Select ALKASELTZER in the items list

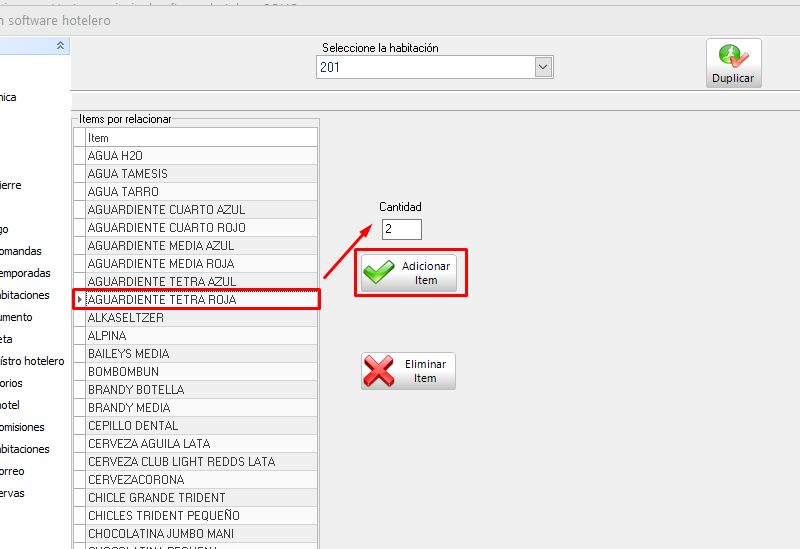tap(200, 318)
